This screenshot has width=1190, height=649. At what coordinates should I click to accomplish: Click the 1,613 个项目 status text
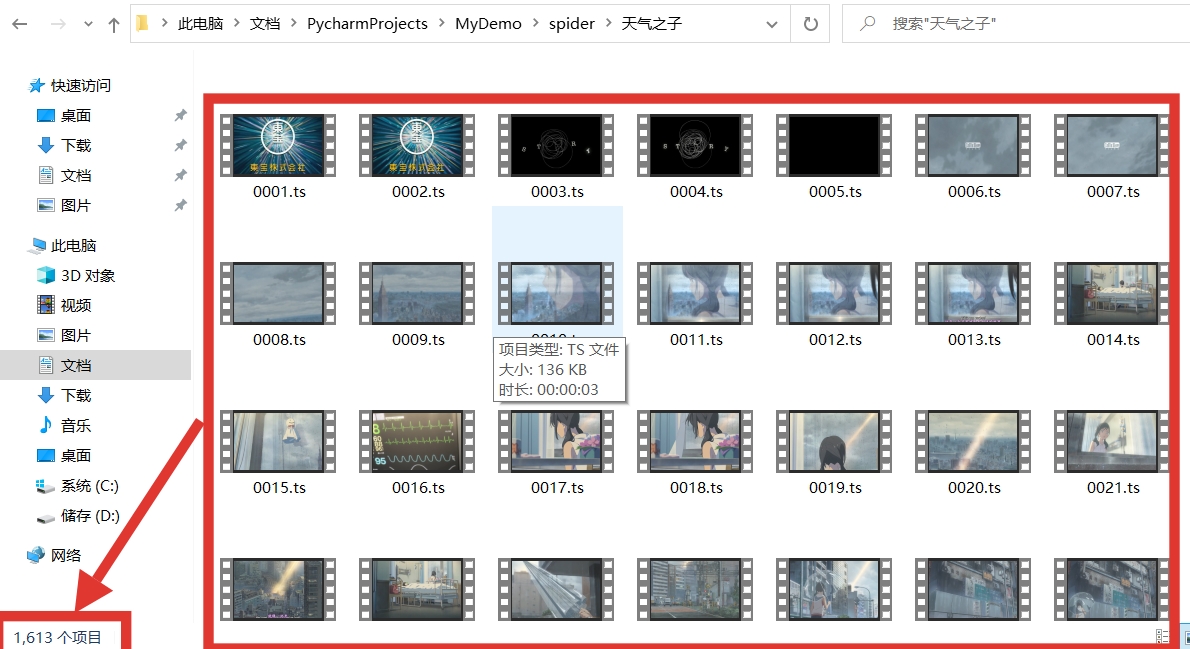point(58,638)
